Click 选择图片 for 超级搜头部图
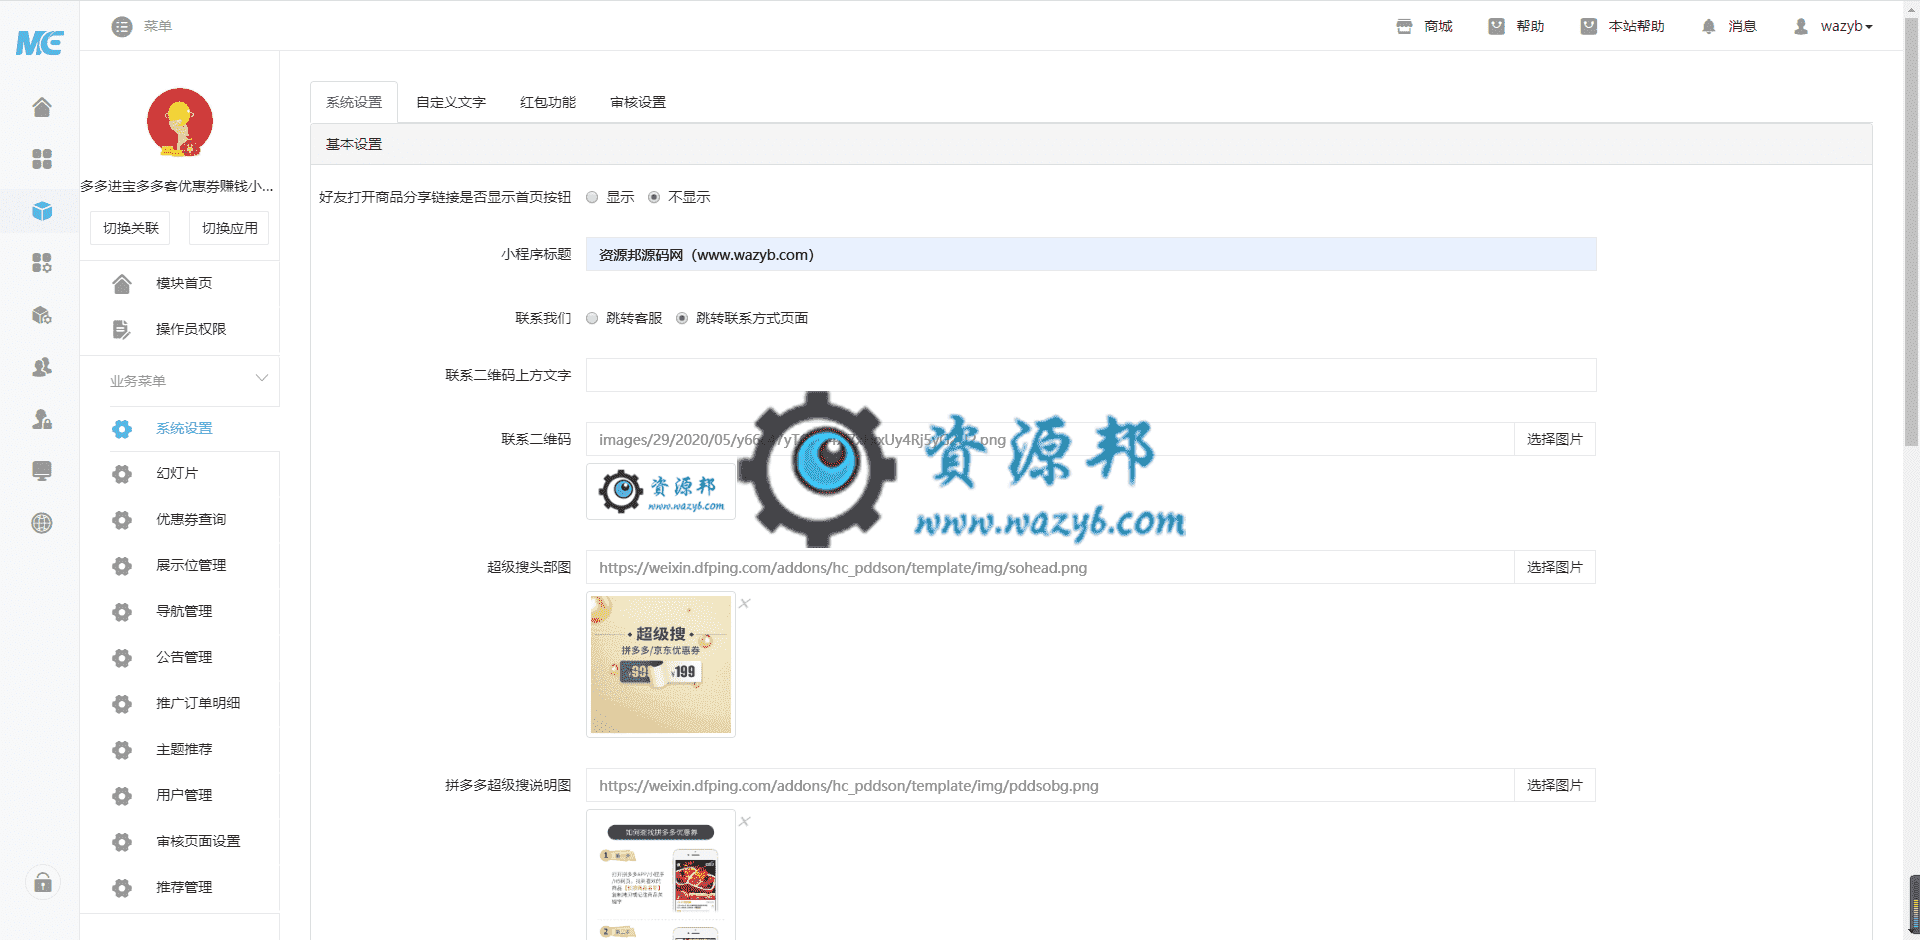Screen dimensions: 1920x940 1555,568
